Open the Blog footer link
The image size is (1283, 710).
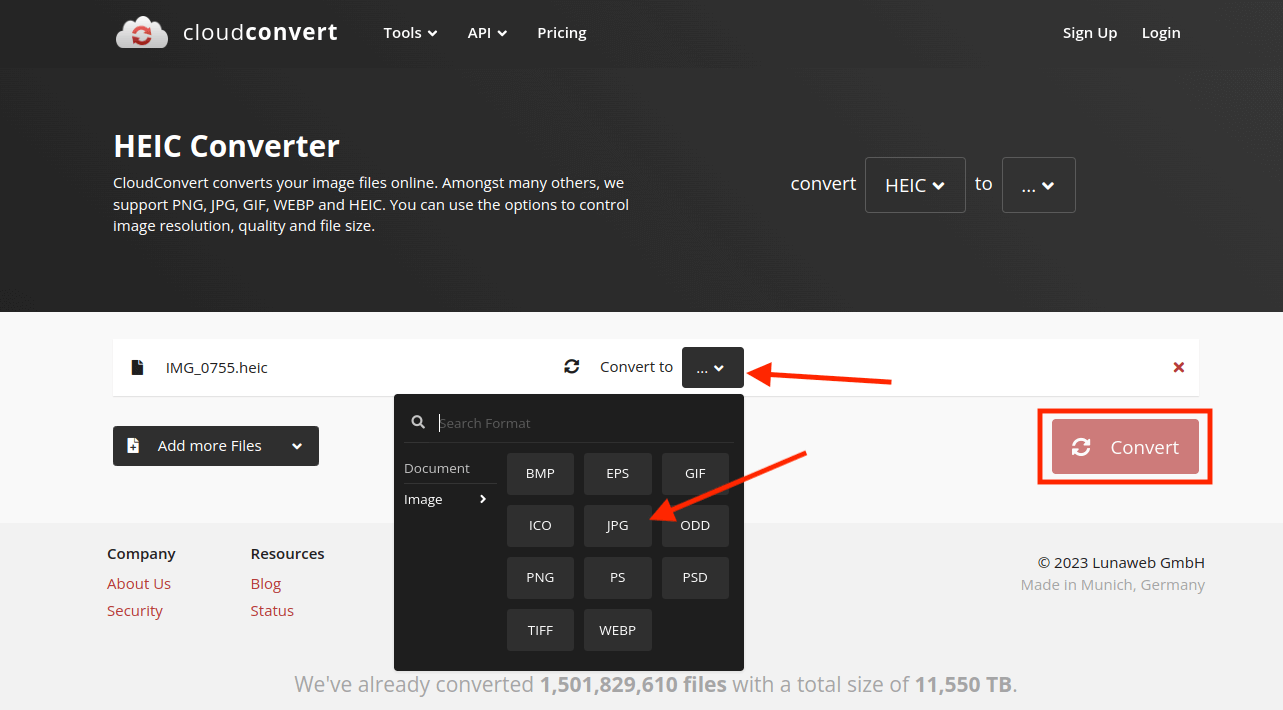(266, 584)
